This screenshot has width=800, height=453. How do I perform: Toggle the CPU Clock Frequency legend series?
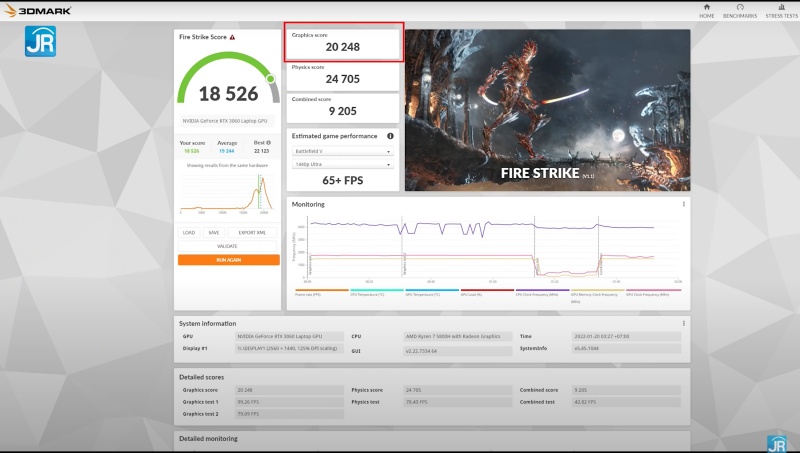click(542, 292)
